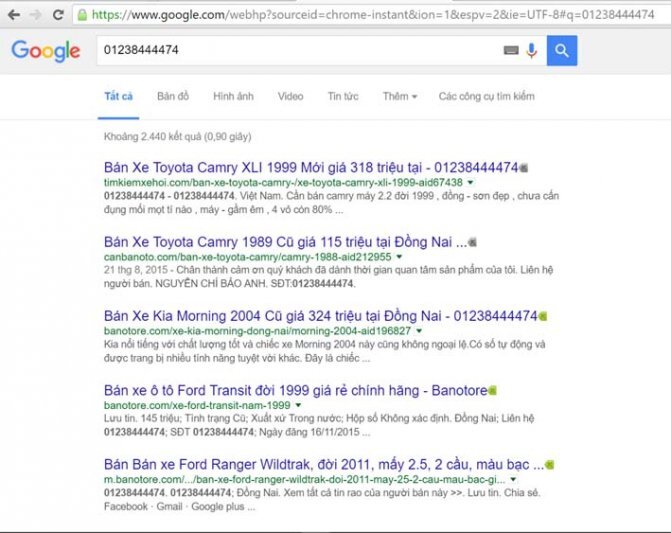Switch to the Bản đồ tab
This screenshot has height=533, width=671.
173,96
